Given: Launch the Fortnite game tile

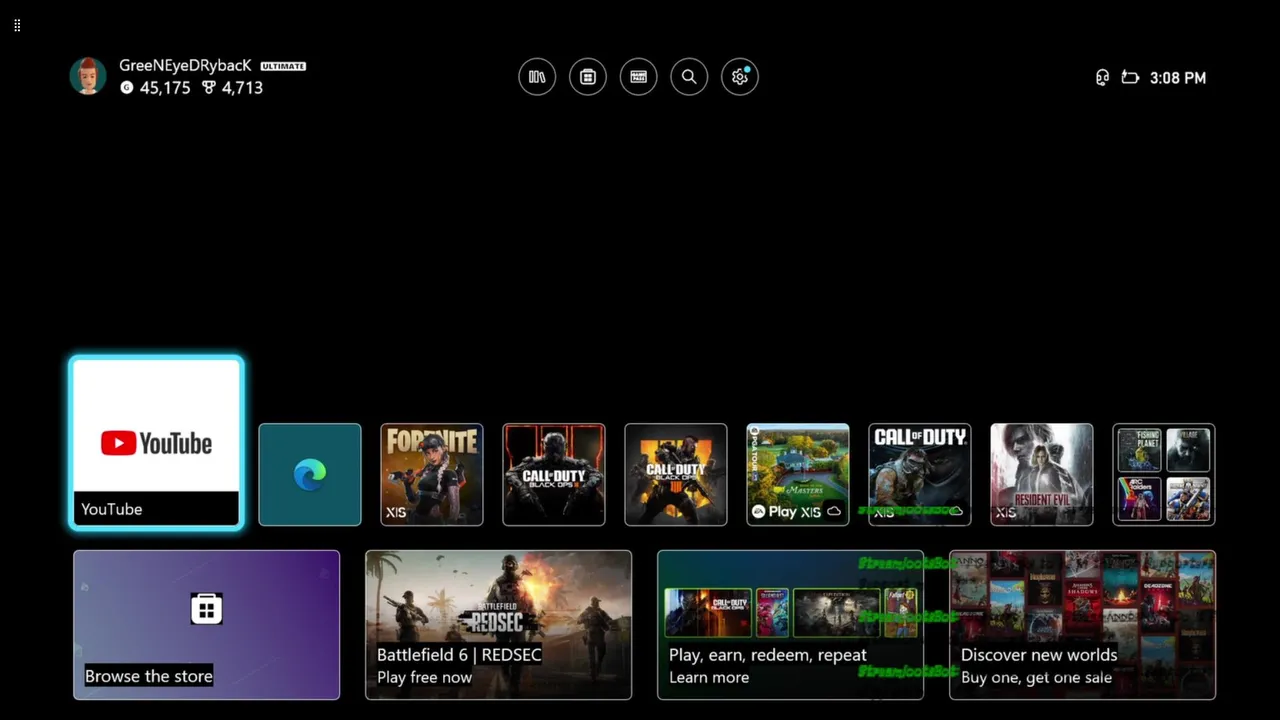Looking at the screenshot, I should coord(432,474).
